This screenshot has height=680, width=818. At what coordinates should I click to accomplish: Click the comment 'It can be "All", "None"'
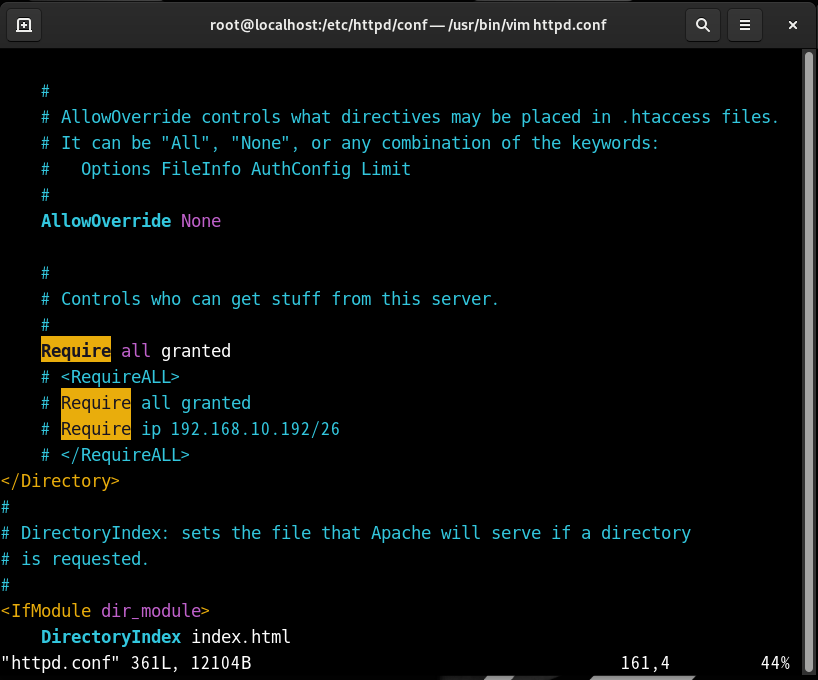coord(351,143)
